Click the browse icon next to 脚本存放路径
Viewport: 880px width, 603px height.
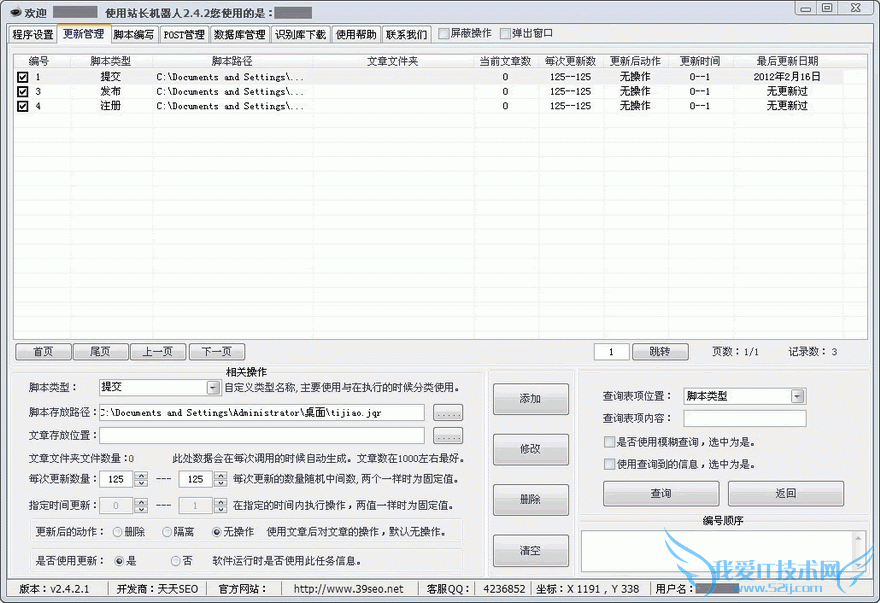[x=447, y=412]
